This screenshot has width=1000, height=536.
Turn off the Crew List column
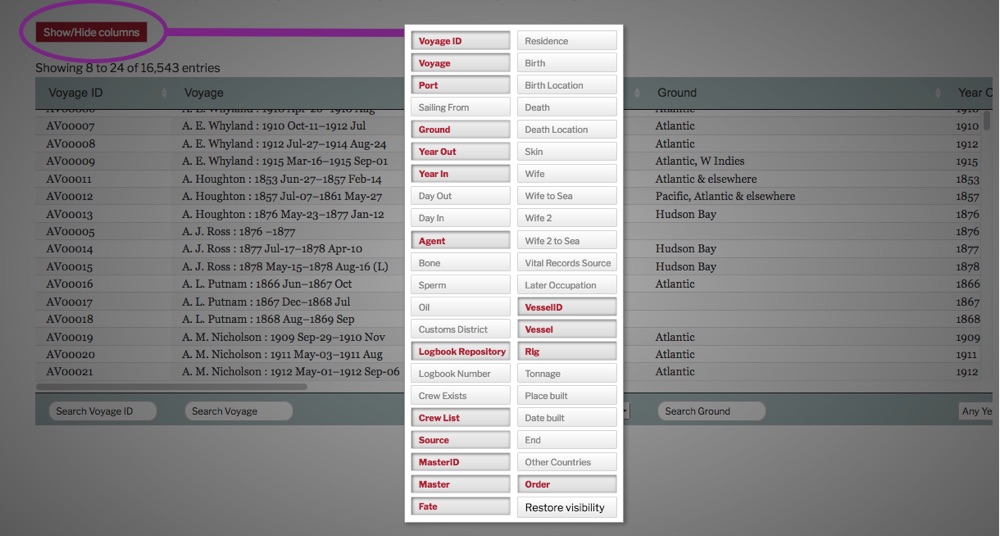460,418
